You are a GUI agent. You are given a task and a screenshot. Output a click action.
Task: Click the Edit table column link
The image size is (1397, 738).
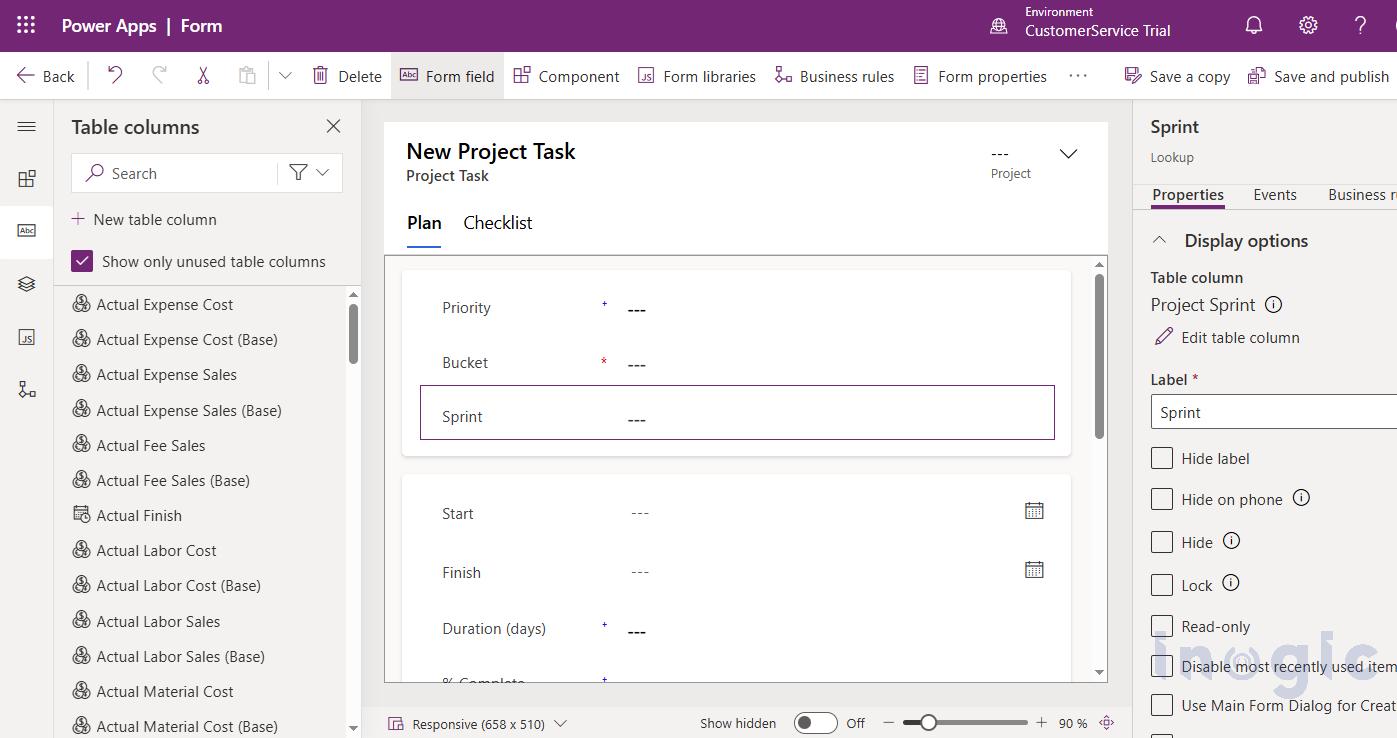pos(1236,337)
